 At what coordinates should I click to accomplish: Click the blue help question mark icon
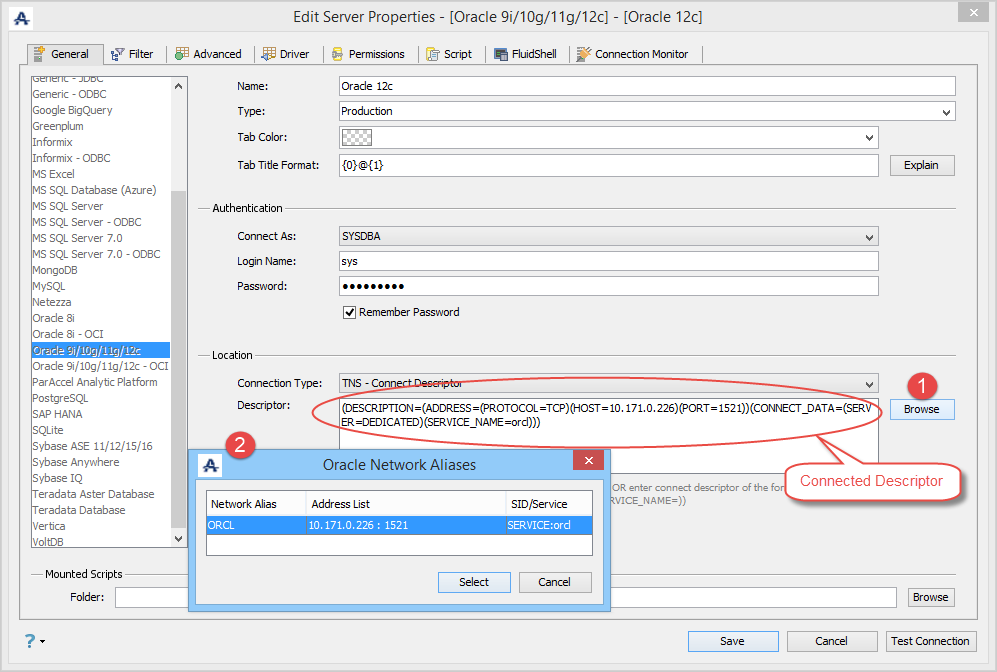(30, 640)
